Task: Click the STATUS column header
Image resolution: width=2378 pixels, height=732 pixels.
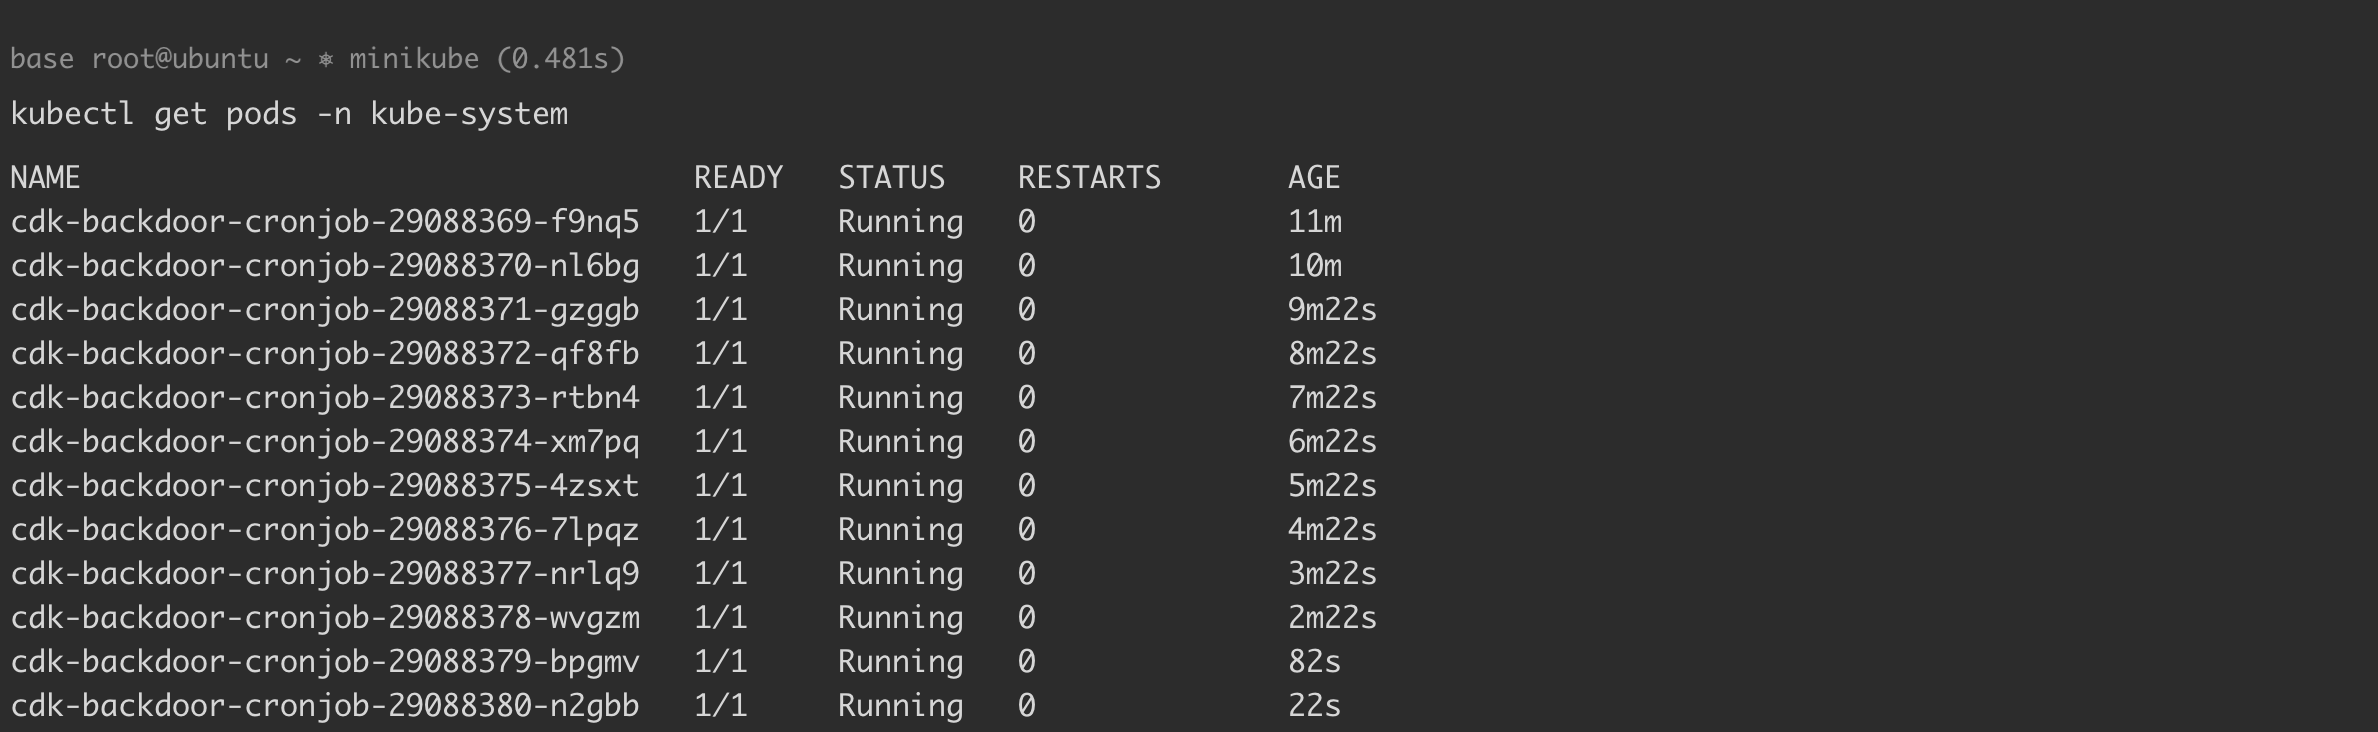Action: tap(891, 178)
